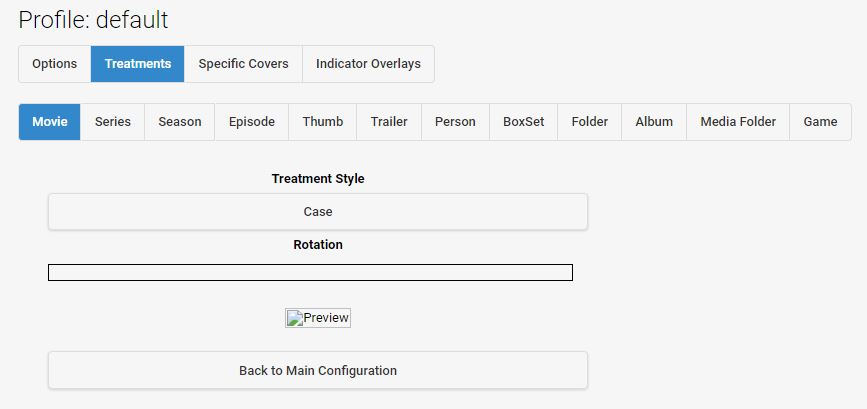The image size is (867, 409).
Task: Click the Rotation slider bar
Action: (310, 273)
